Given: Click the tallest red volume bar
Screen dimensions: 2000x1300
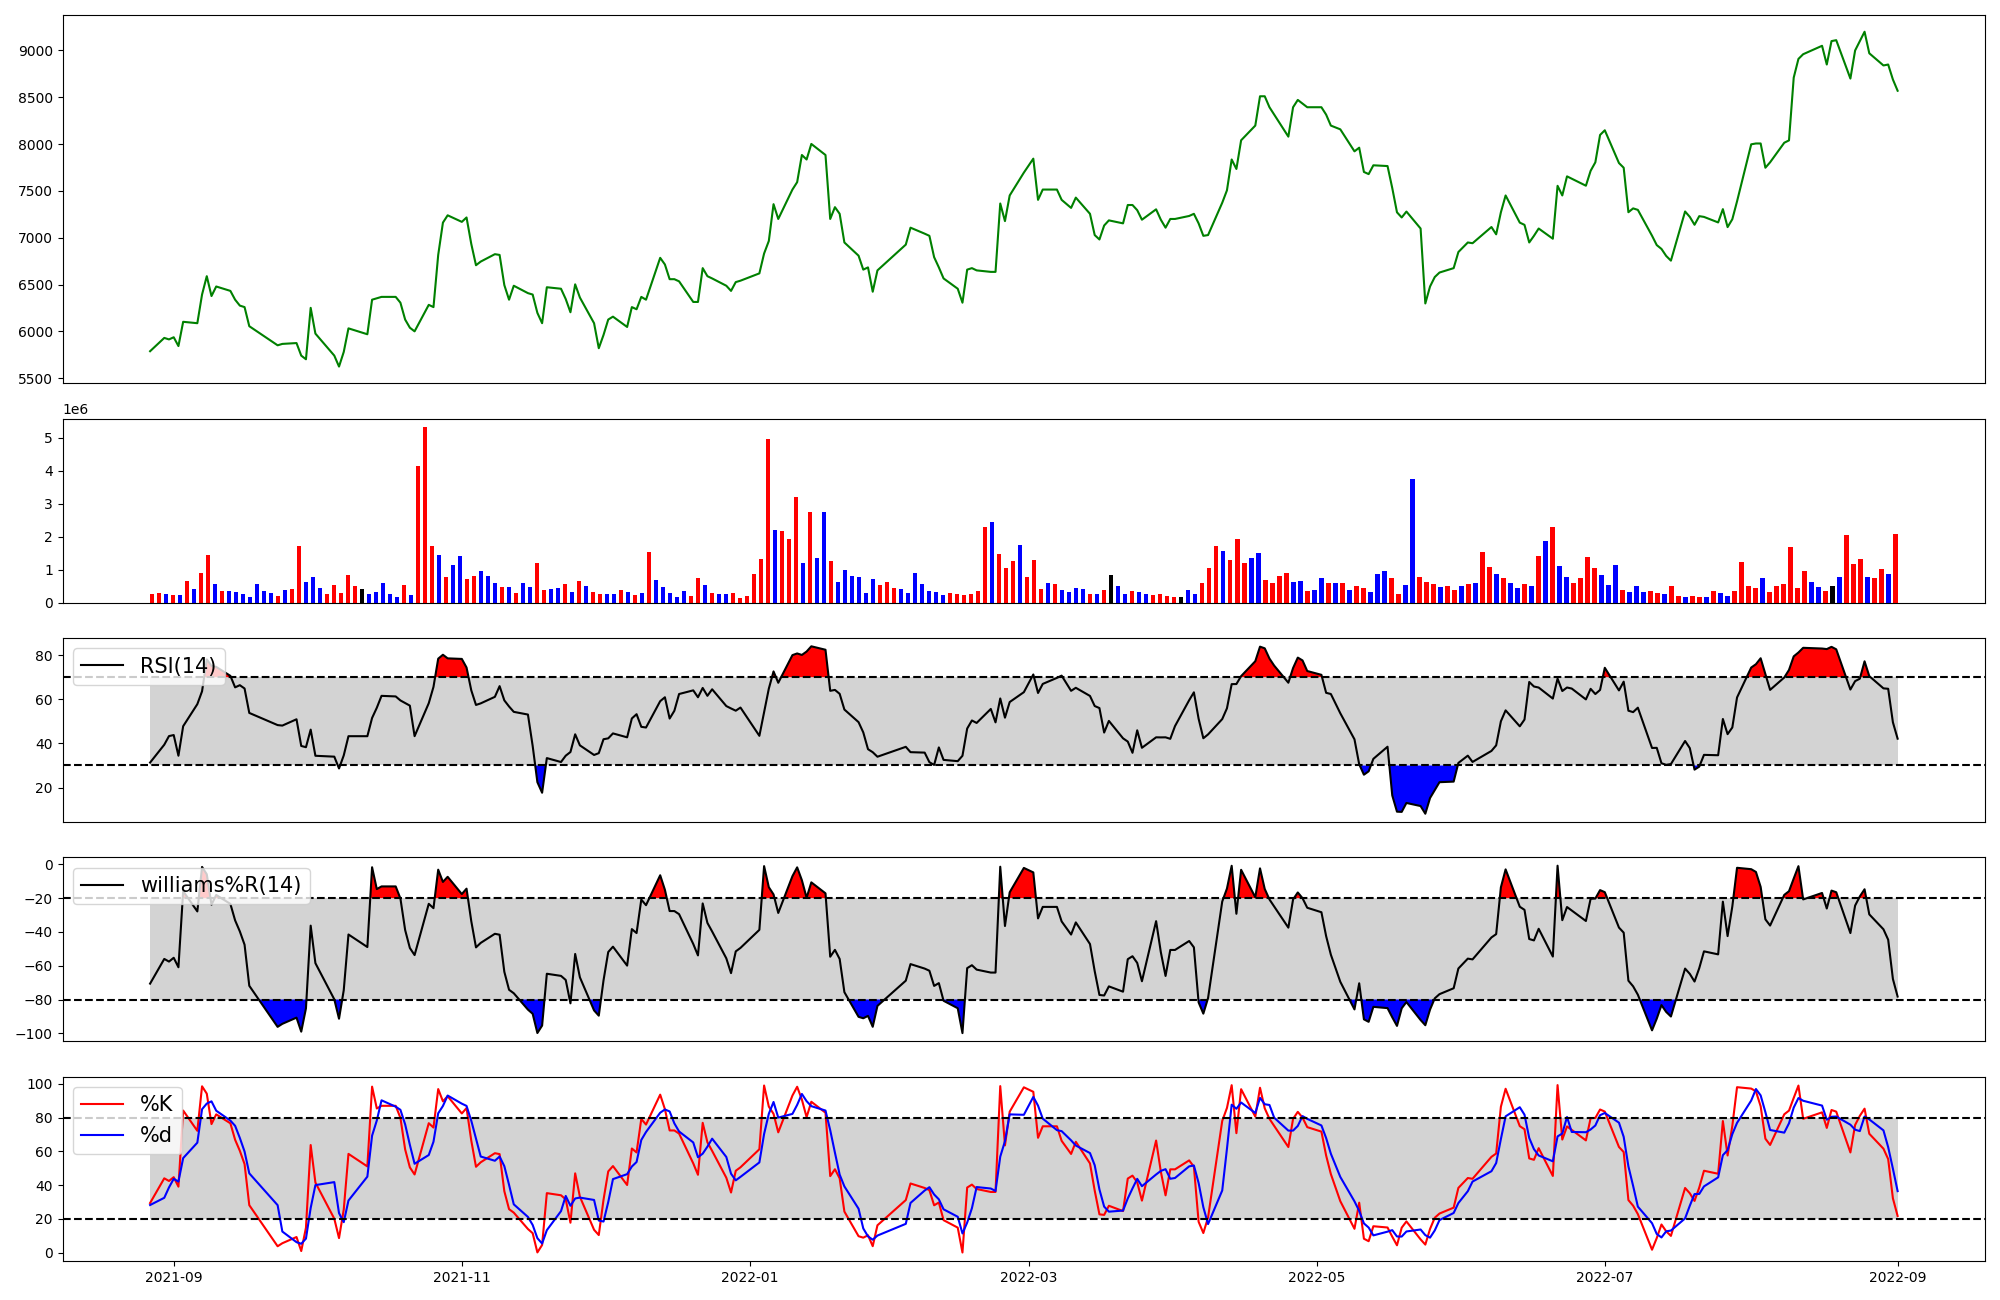Looking at the screenshot, I should [x=425, y=515].
